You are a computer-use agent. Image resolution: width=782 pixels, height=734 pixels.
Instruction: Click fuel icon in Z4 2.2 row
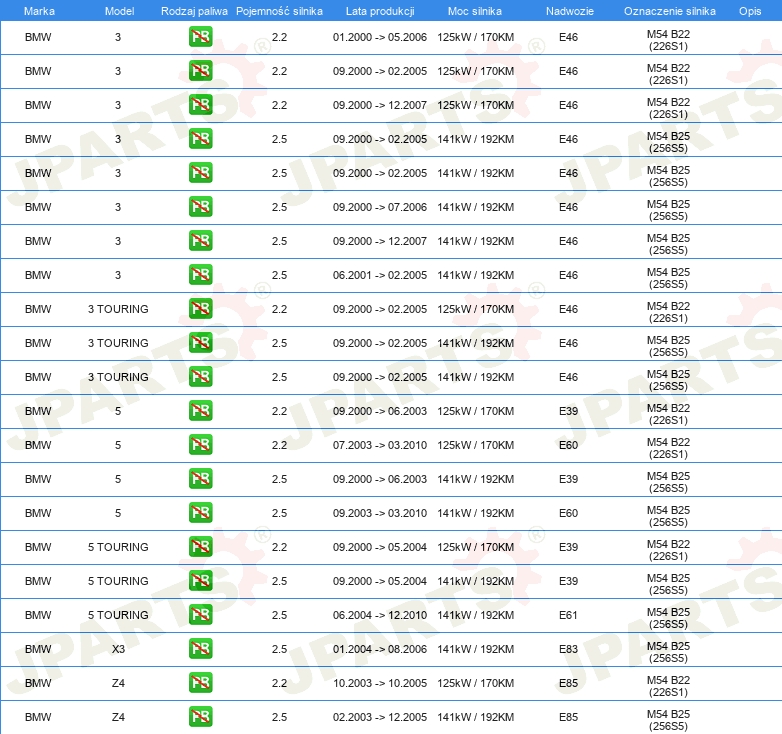(x=200, y=683)
